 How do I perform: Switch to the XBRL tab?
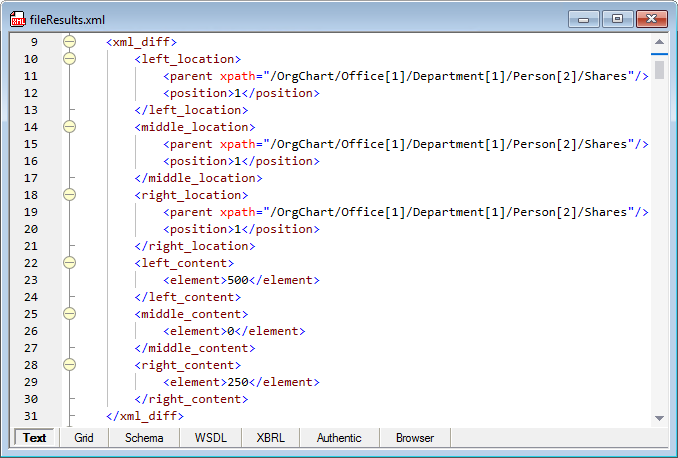pyautogui.click(x=270, y=438)
